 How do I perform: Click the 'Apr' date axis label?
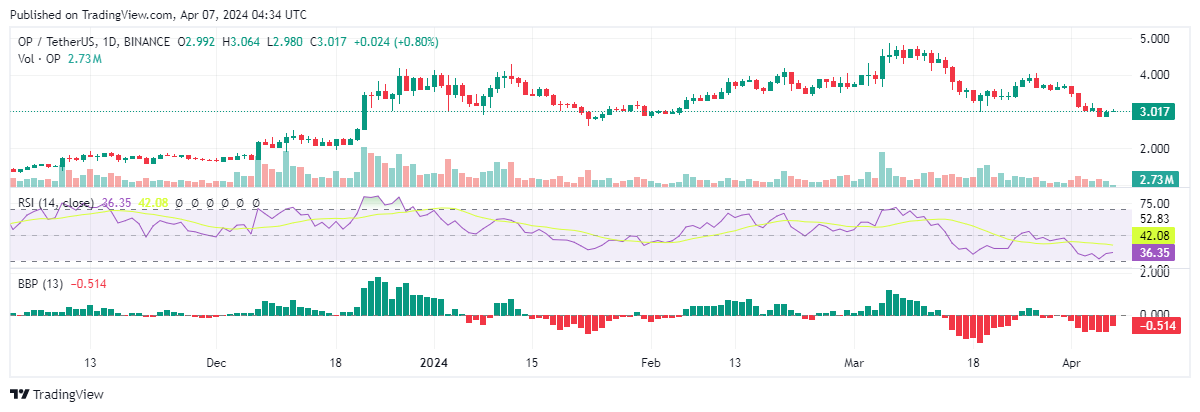tap(1074, 362)
